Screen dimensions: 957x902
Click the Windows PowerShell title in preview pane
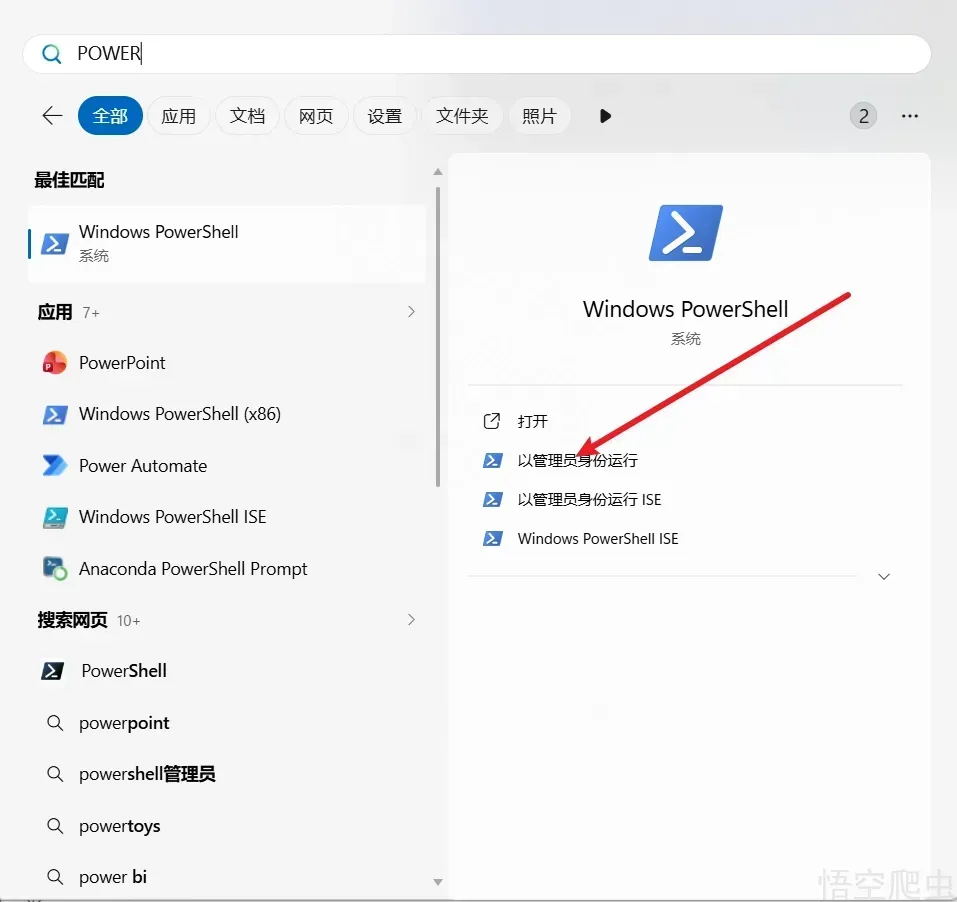point(685,309)
